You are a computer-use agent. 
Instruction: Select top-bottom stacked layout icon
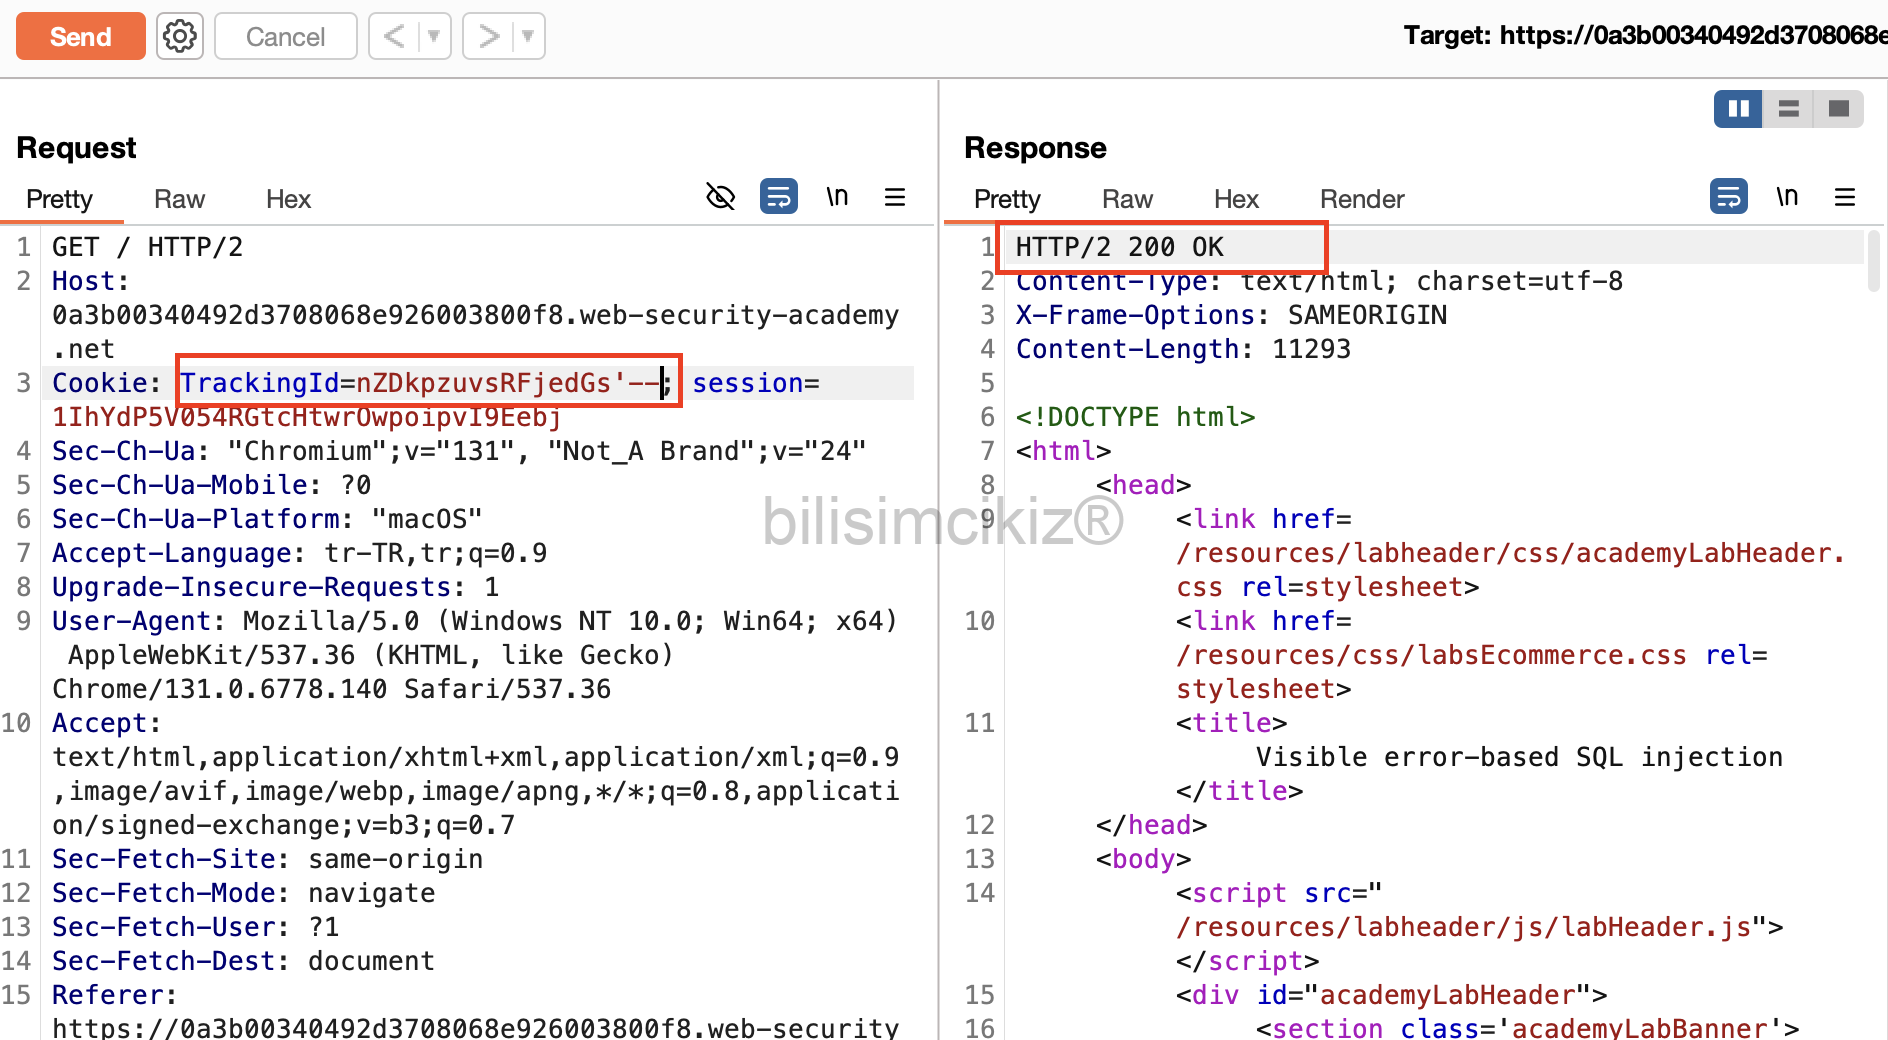(x=1789, y=109)
